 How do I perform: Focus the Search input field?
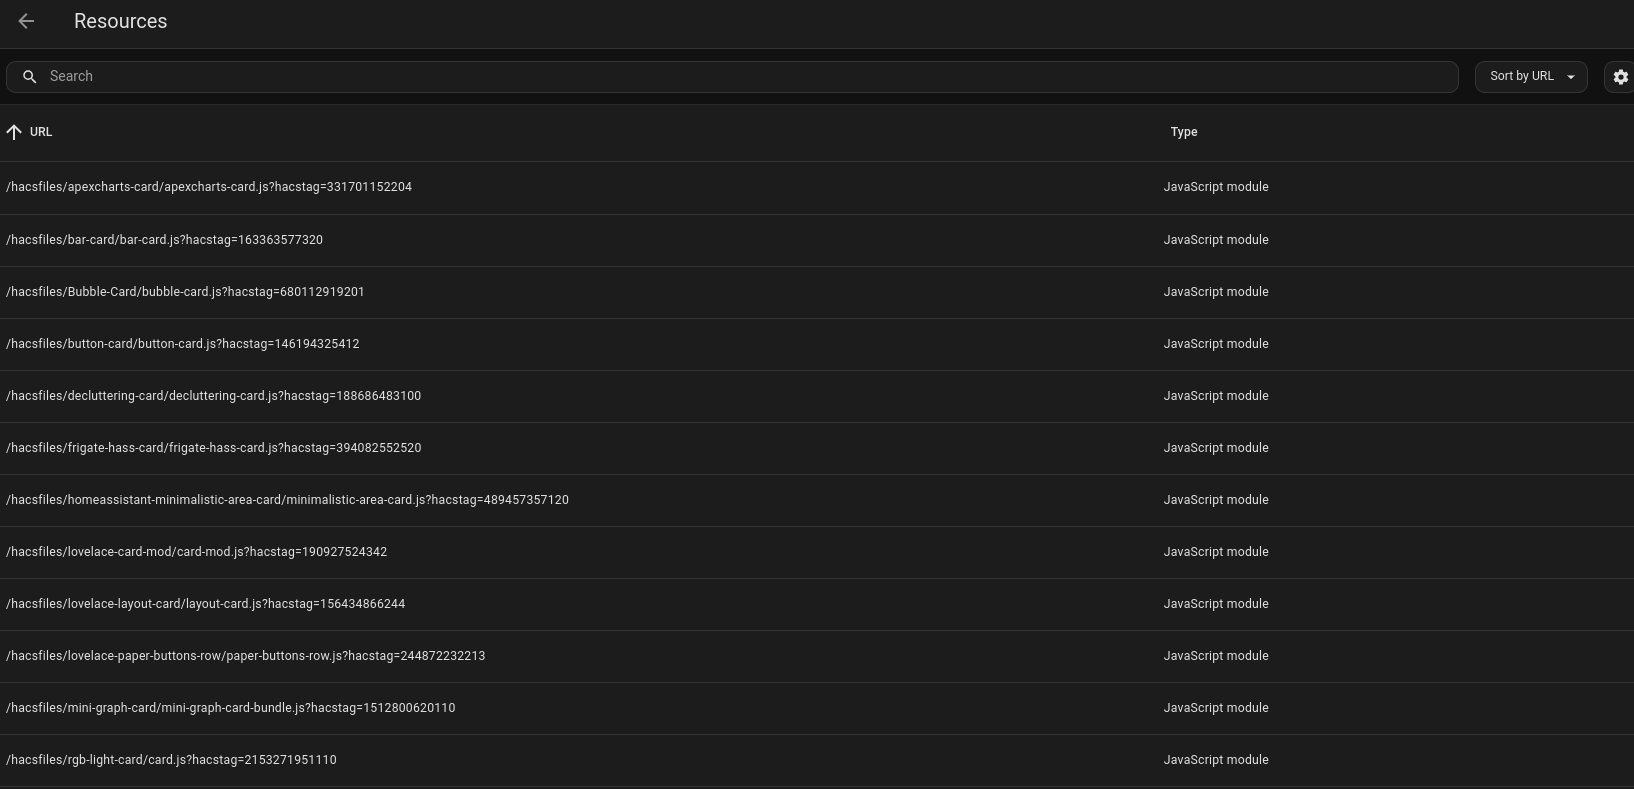pos(732,77)
